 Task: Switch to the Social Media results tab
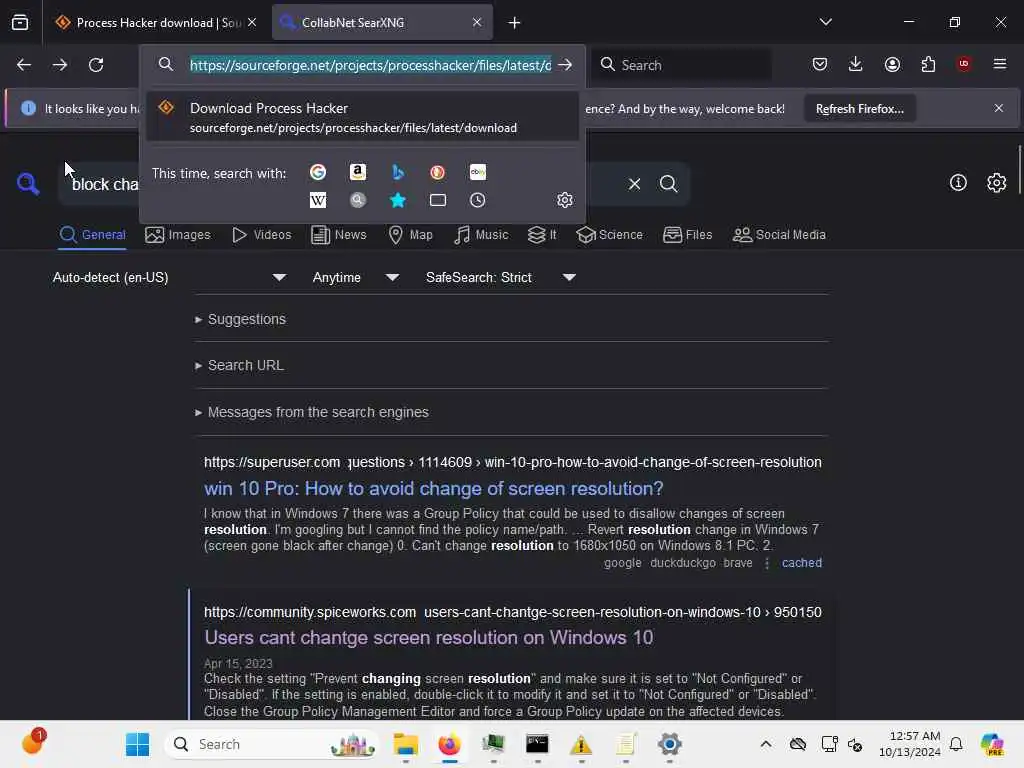pyautogui.click(x=779, y=235)
